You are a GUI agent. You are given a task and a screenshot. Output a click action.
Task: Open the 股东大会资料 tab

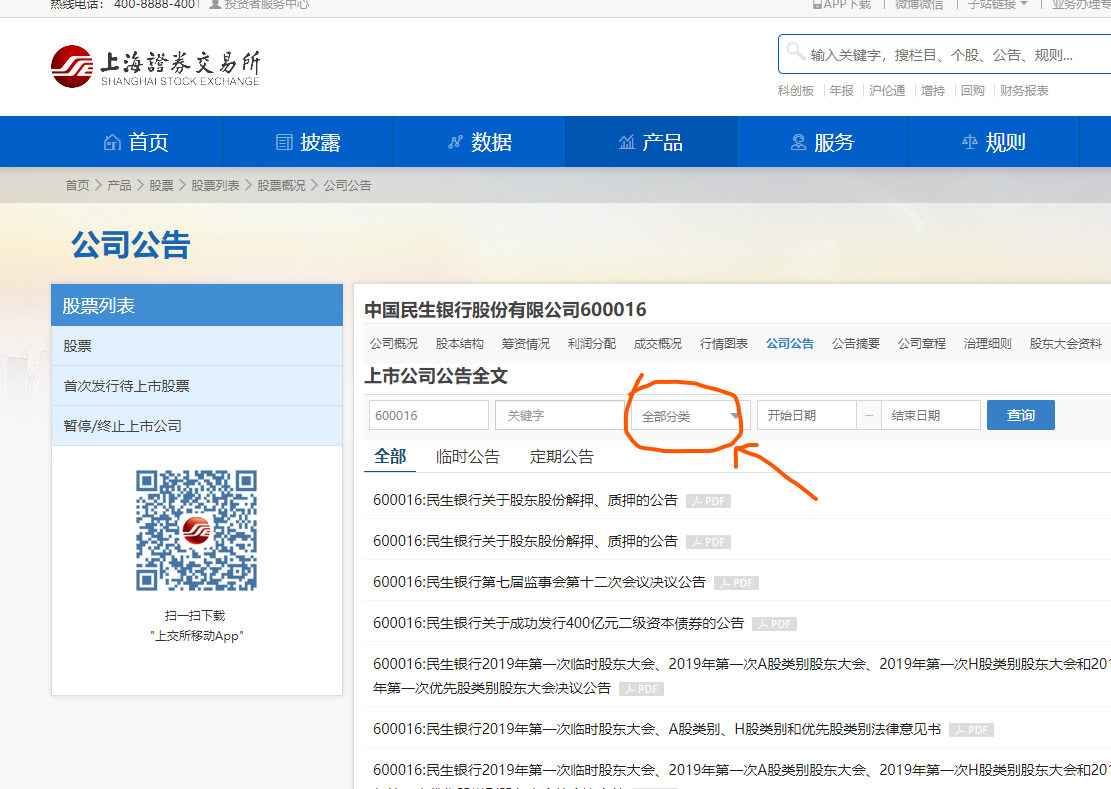tap(1066, 344)
